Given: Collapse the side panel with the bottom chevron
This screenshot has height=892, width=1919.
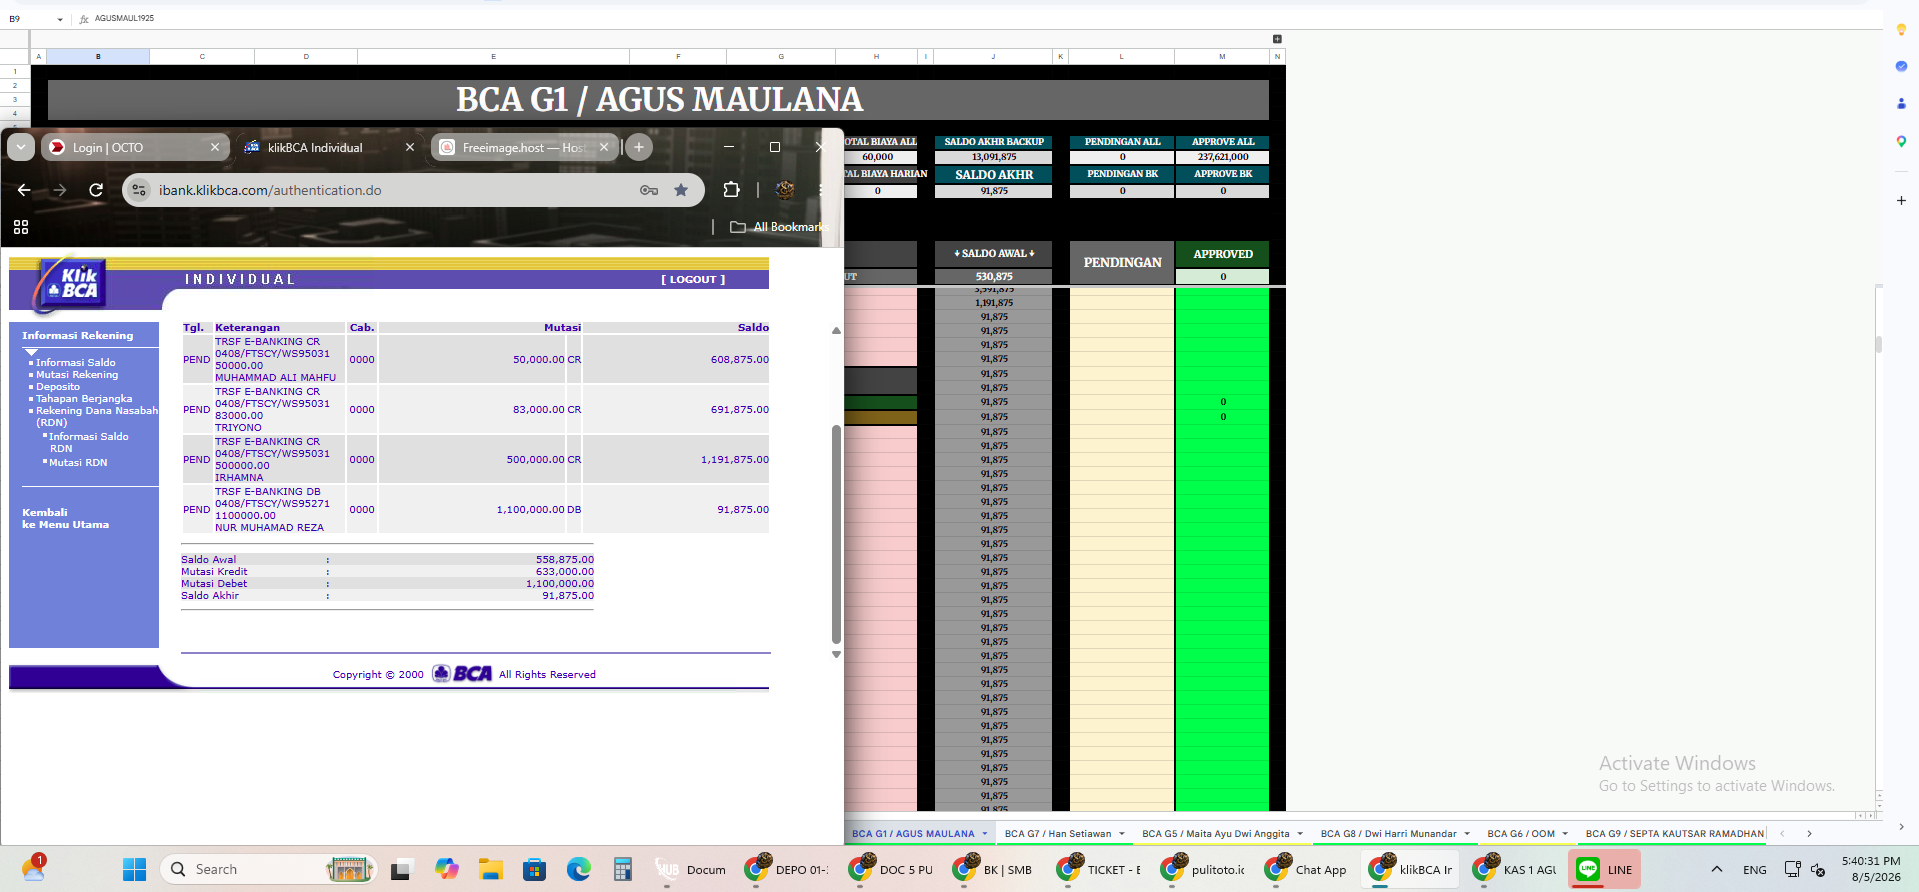Looking at the screenshot, I should (x=1901, y=827).
